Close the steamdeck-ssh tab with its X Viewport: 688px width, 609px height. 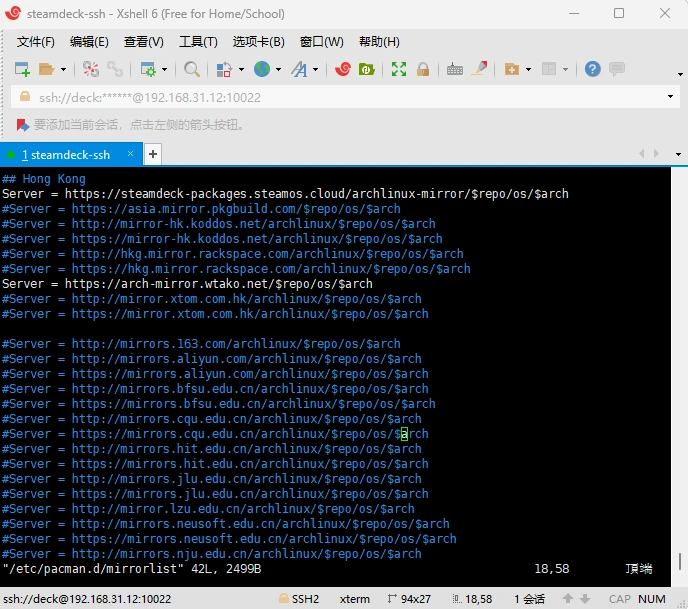[x=130, y=154]
